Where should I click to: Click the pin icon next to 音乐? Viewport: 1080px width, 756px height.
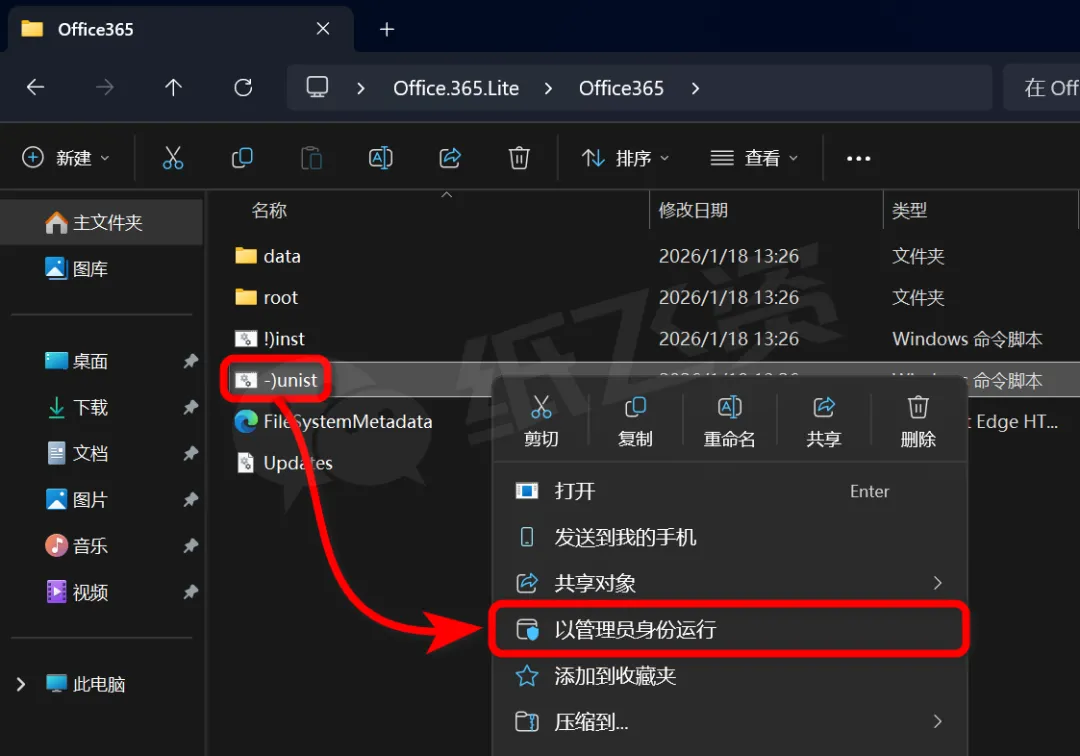[x=191, y=545]
